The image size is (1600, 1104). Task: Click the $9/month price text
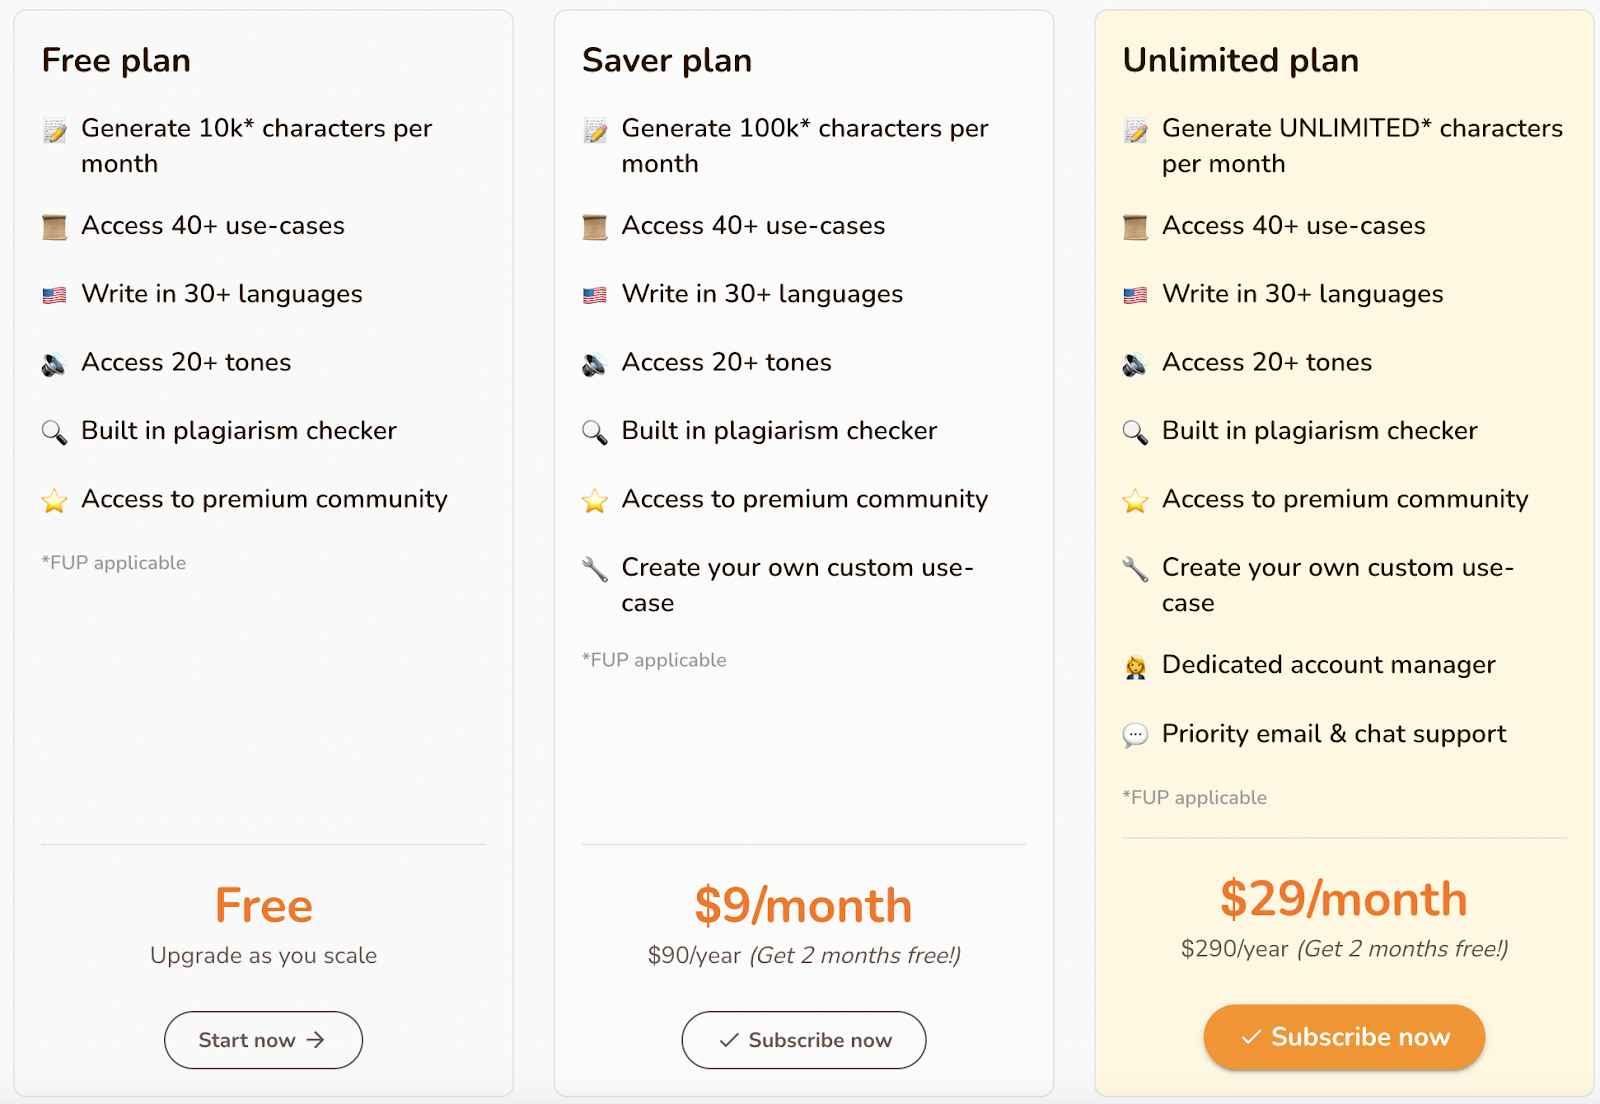[x=803, y=905]
